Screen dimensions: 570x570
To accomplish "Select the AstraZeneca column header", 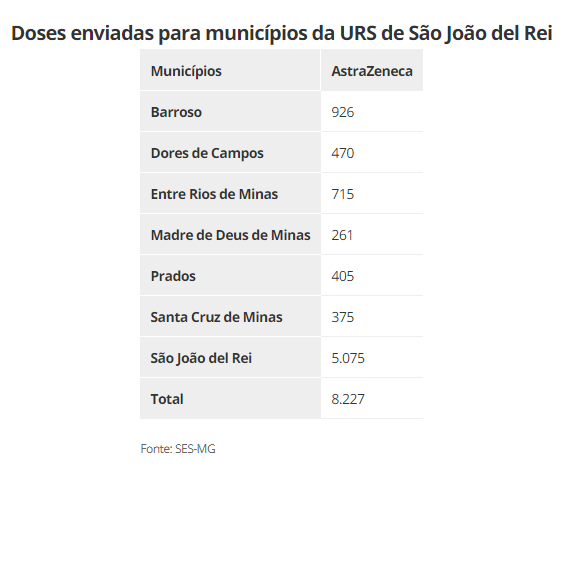I will tap(372, 71).
